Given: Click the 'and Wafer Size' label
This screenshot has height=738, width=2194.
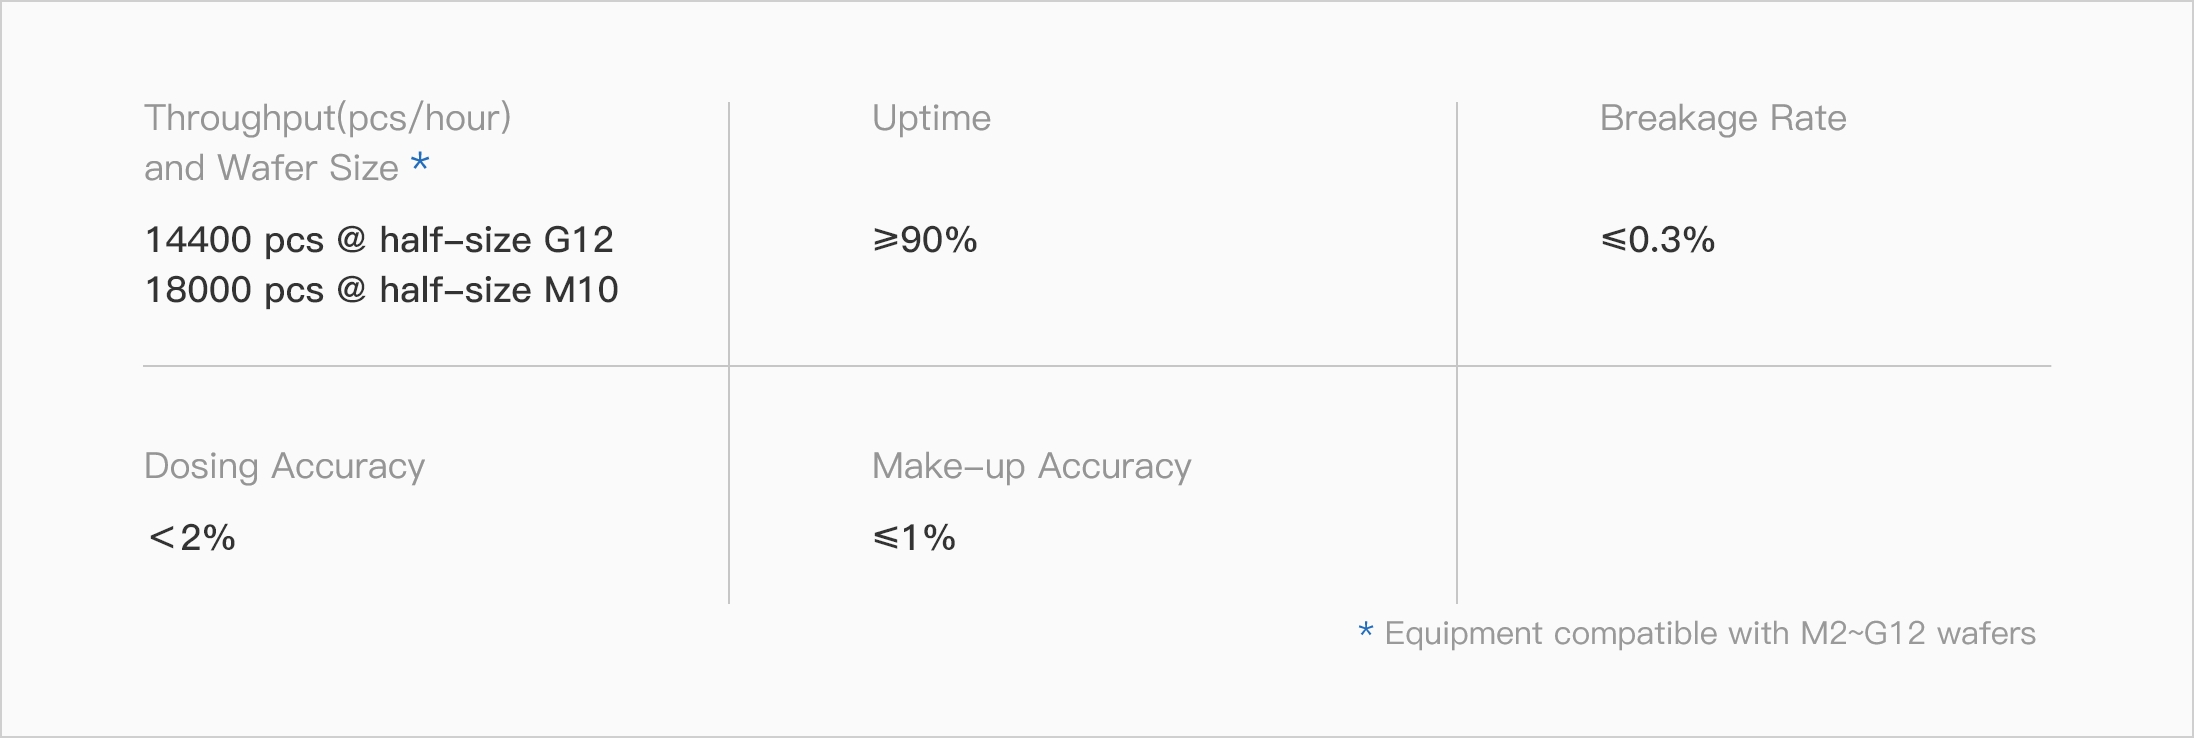Looking at the screenshot, I should [271, 168].
